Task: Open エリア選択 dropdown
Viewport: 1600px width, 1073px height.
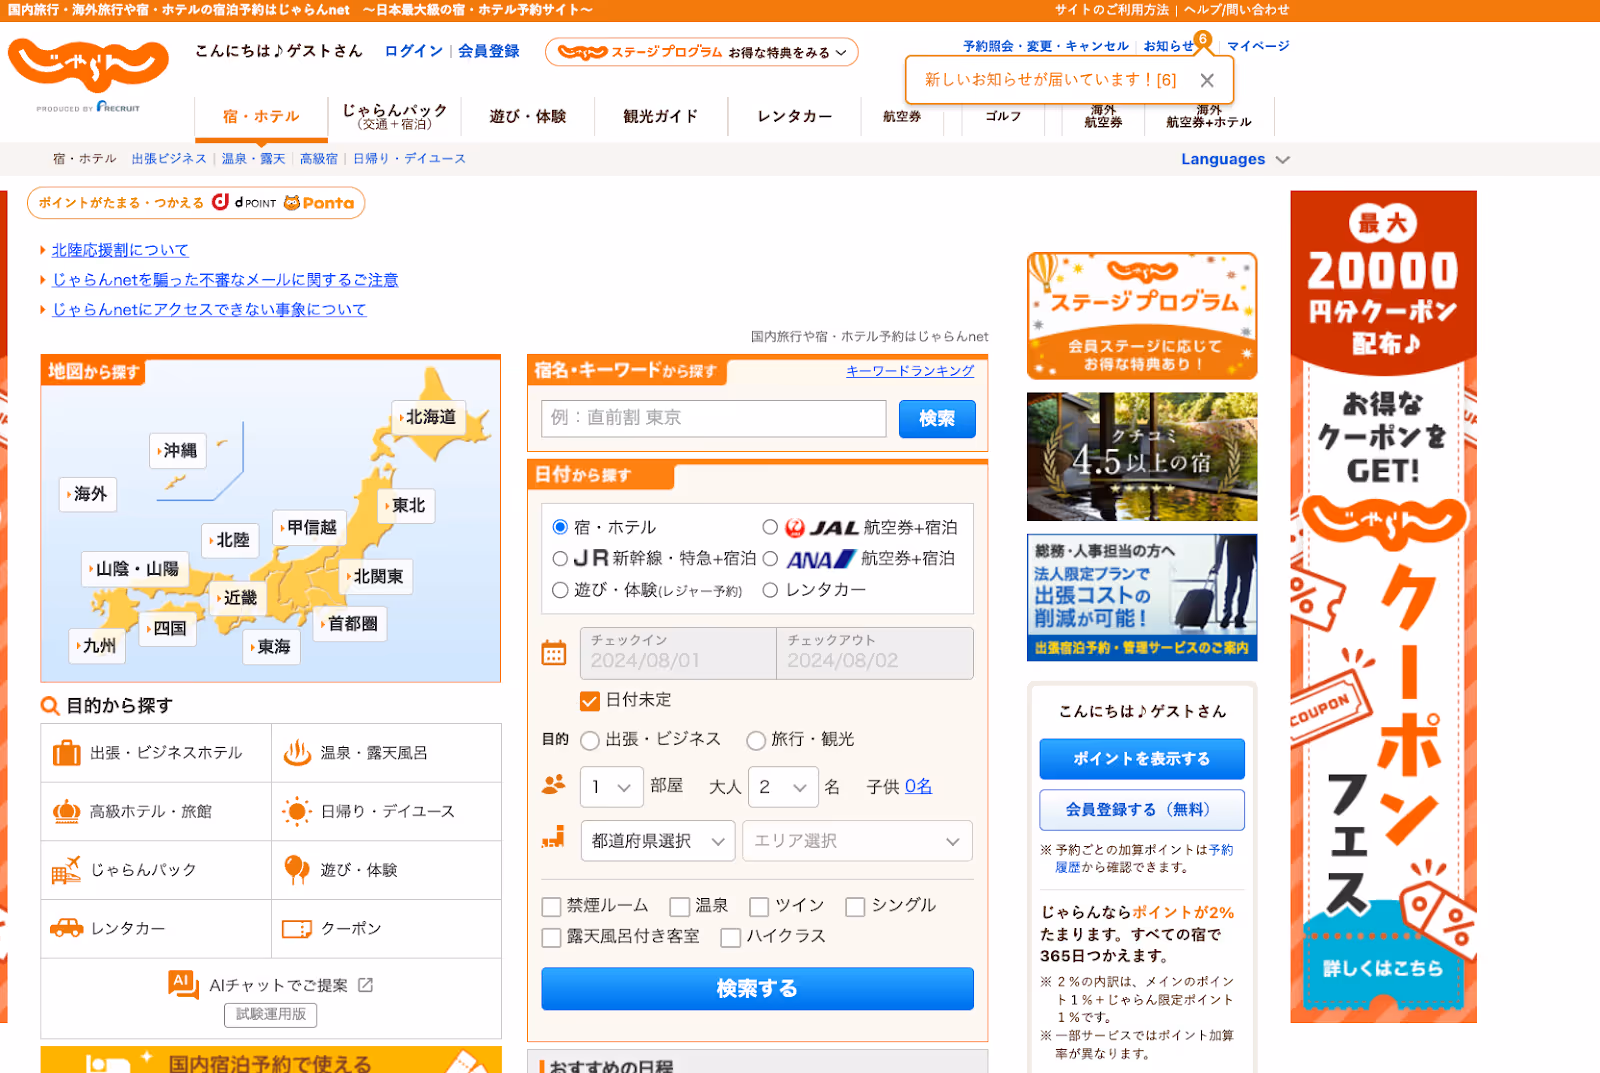Action: (x=857, y=841)
